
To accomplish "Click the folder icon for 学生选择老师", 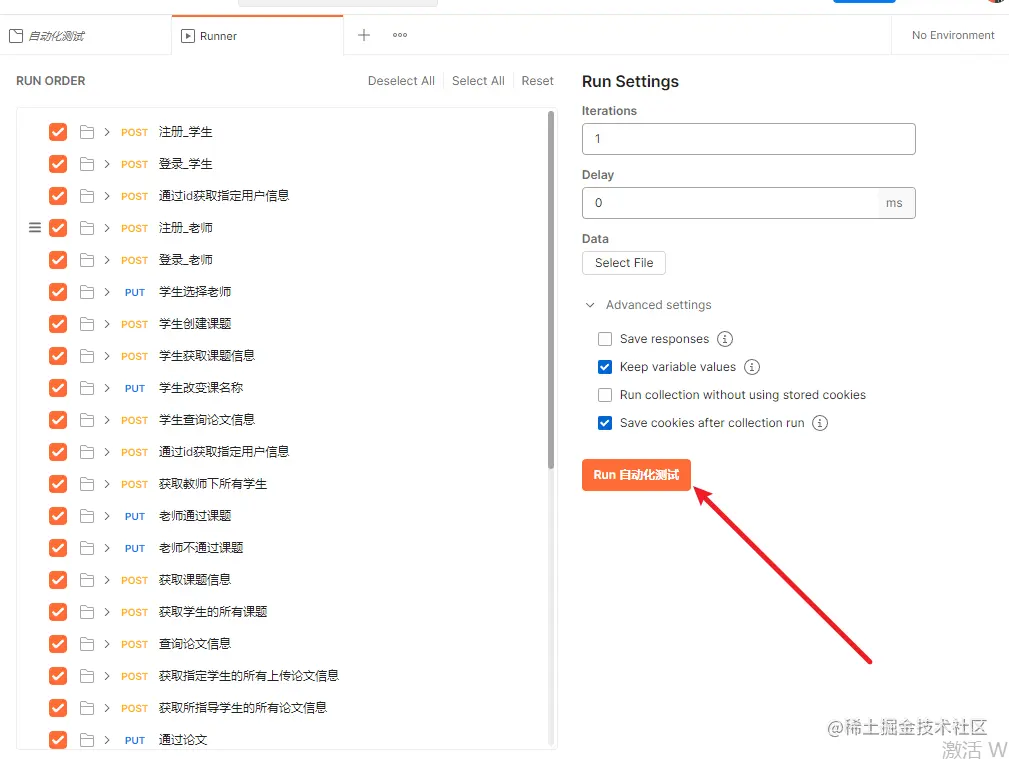I will [x=87, y=292].
